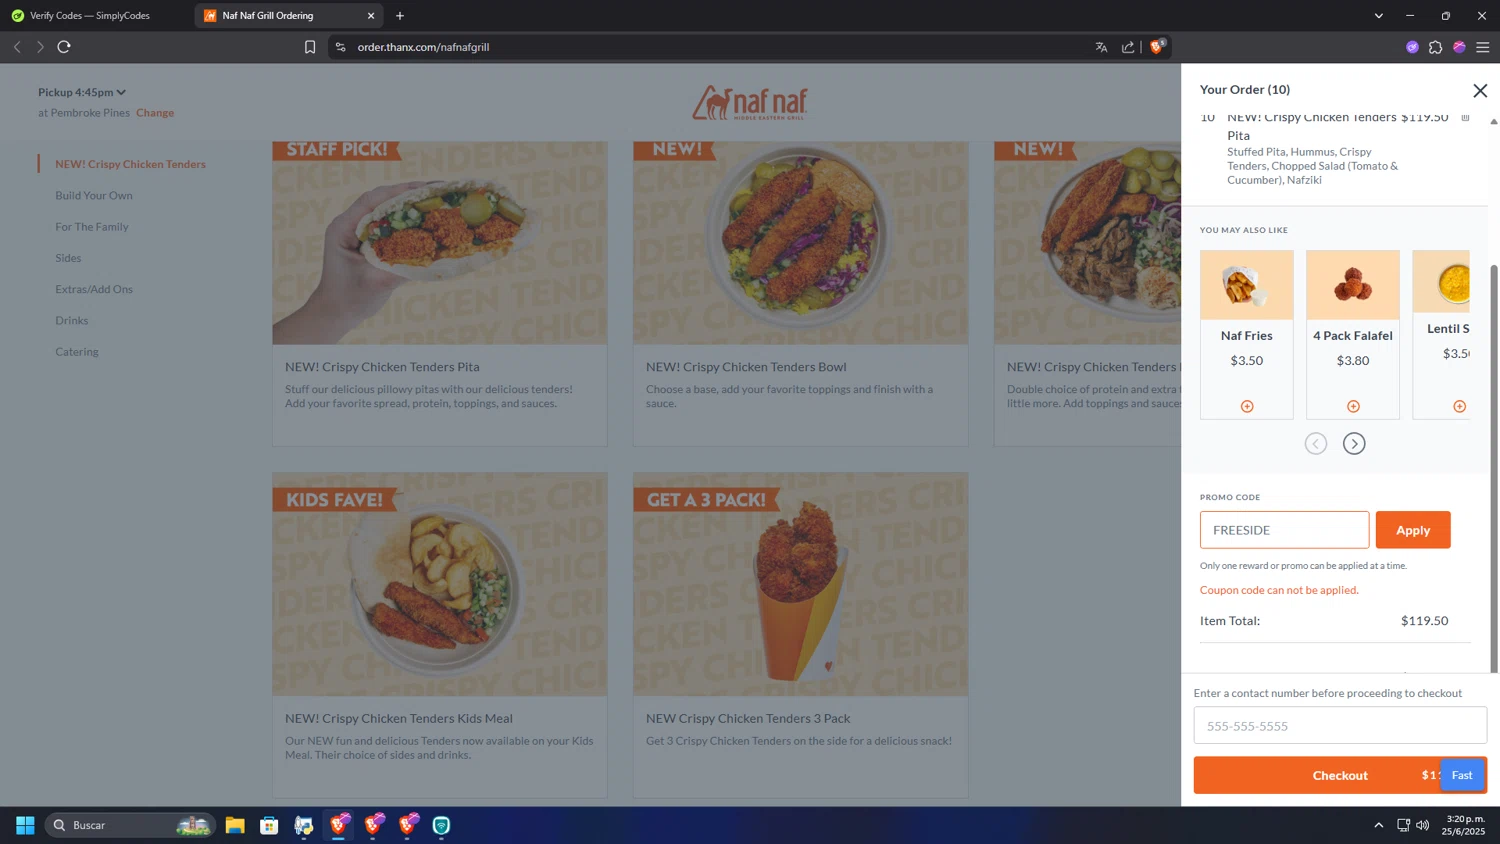The height and width of the screenshot is (844, 1500).
Task: Show hidden system tray icons
Action: (x=1378, y=825)
